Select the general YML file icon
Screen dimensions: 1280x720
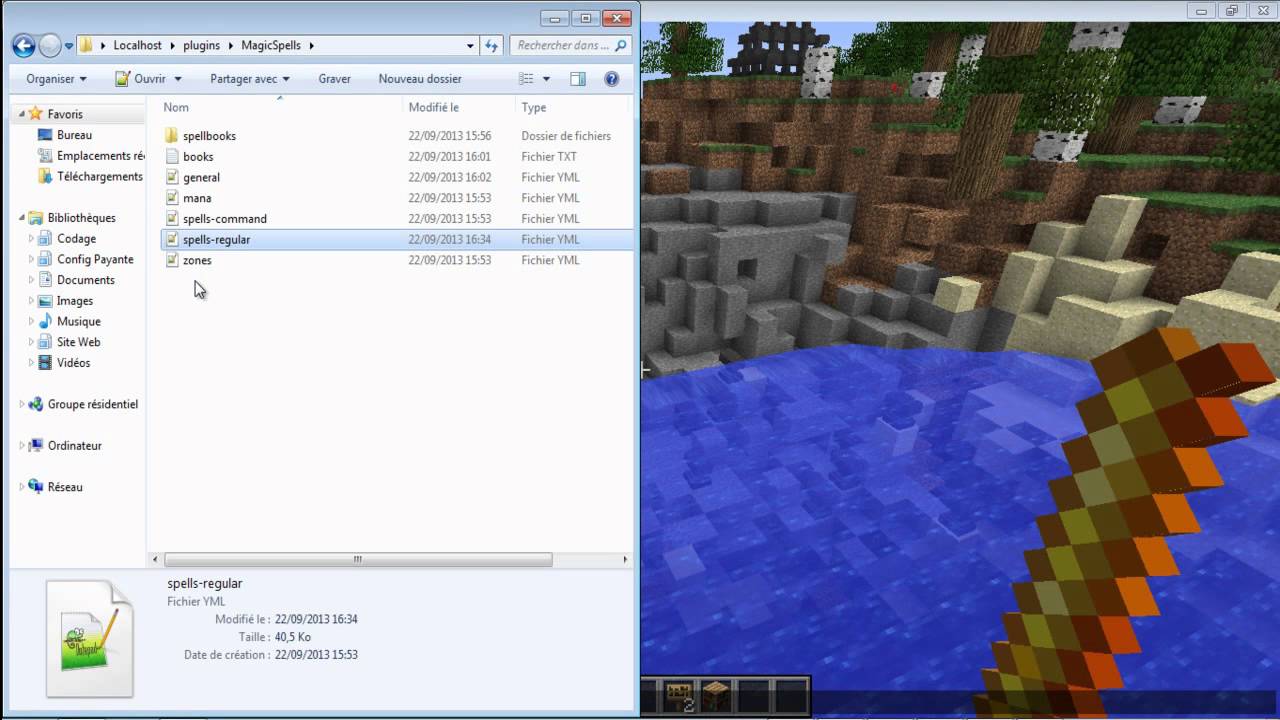pos(171,177)
